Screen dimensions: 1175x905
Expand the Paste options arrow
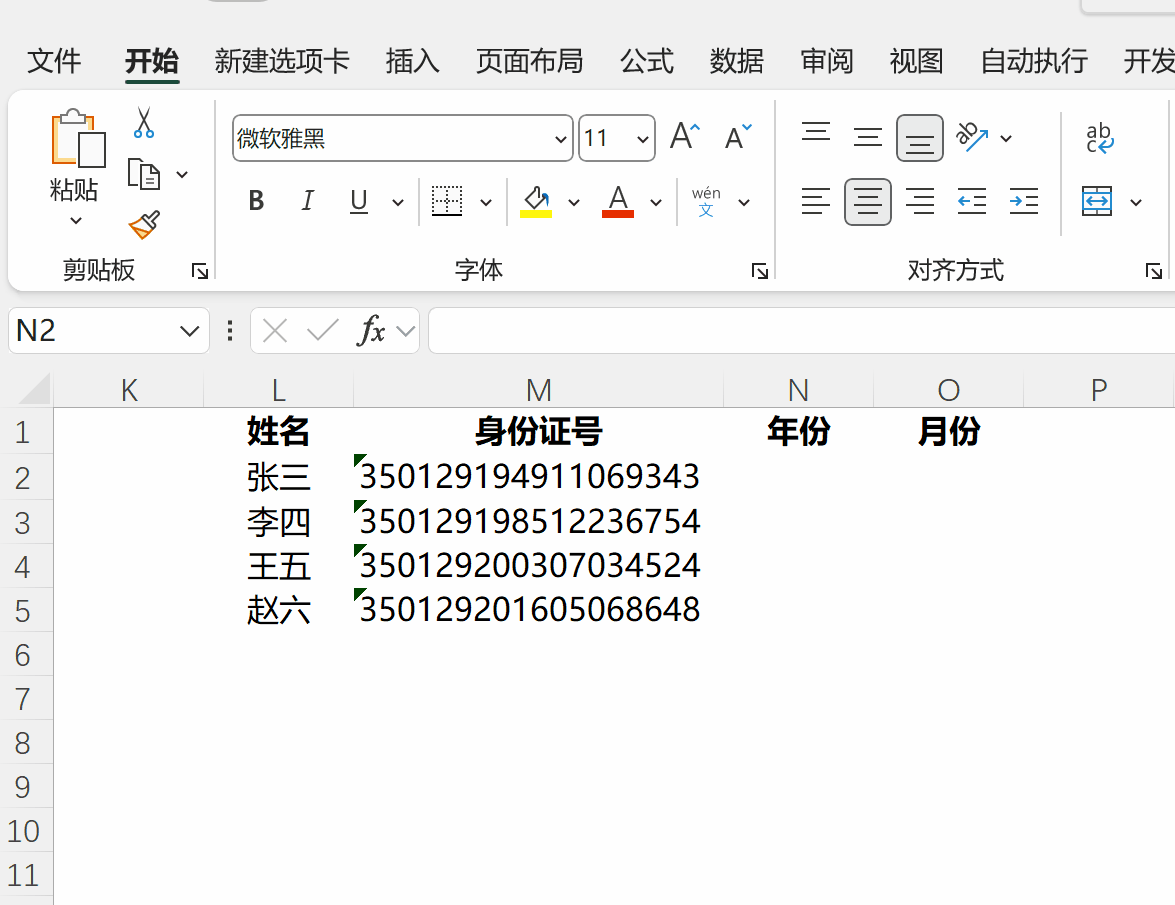coord(76,220)
